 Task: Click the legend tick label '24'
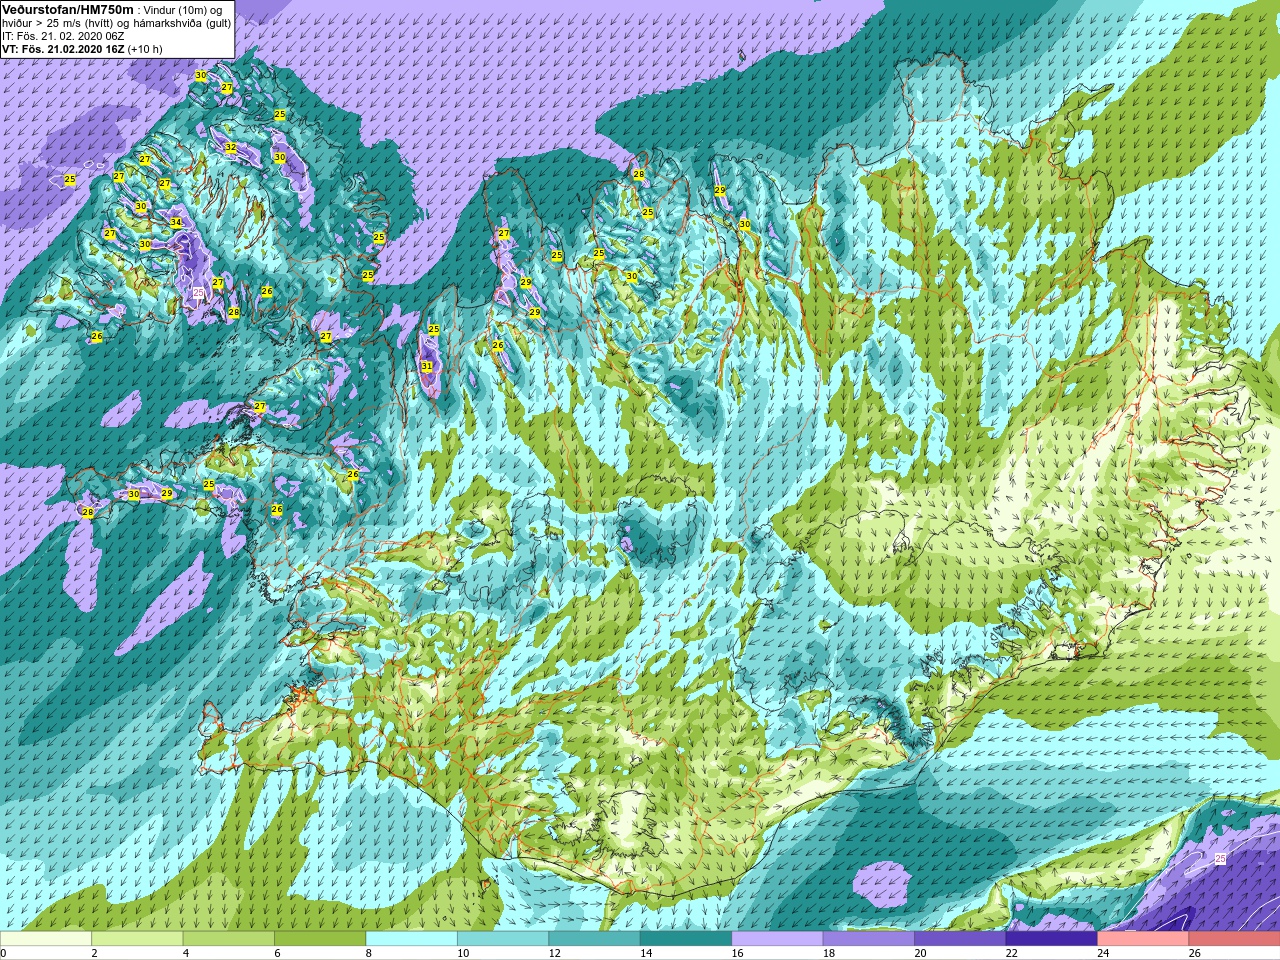[x=1103, y=954]
